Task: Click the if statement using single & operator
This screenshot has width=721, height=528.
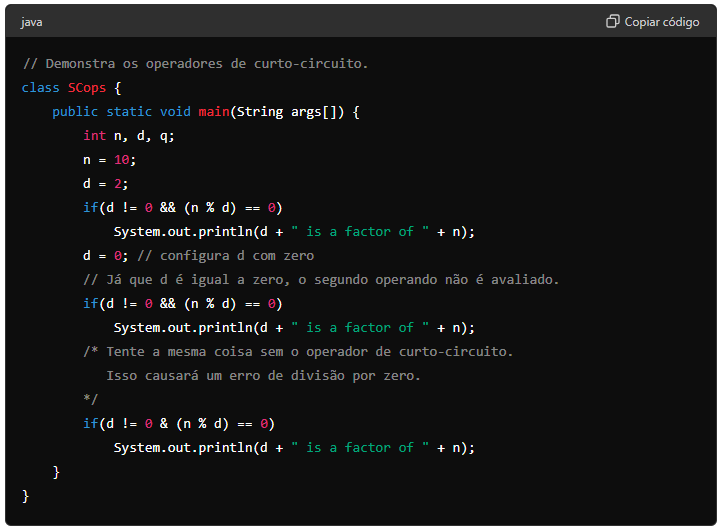Action: tap(179, 424)
